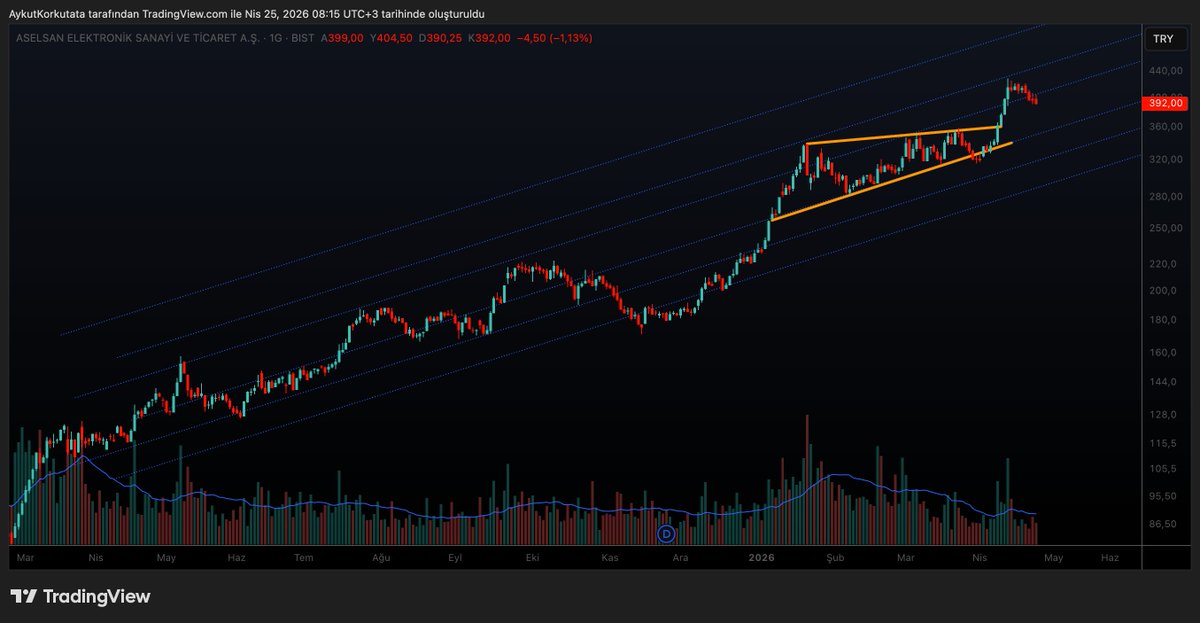The height and width of the screenshot is (623, 1200).
Task: Click the low value D390,25
Action: [439, 38]
